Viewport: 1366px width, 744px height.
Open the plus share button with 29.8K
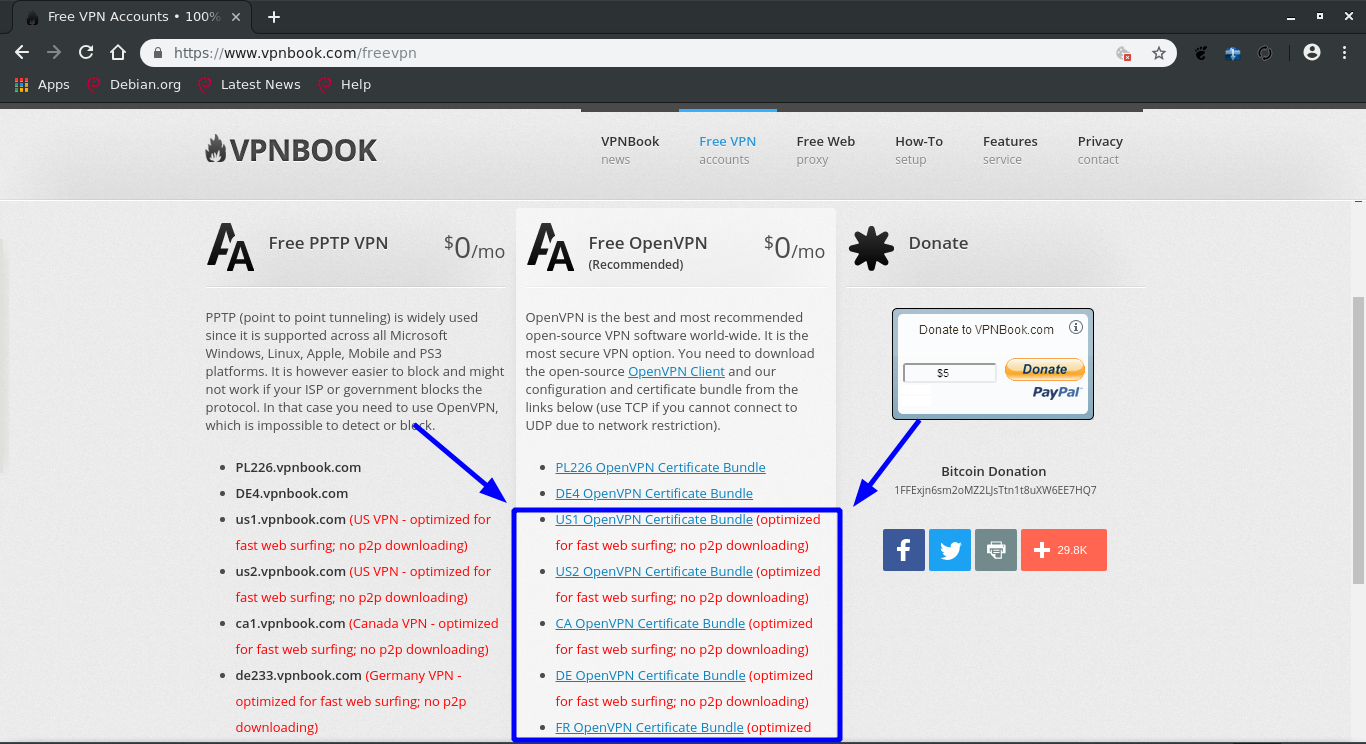tap(1064, 550)
